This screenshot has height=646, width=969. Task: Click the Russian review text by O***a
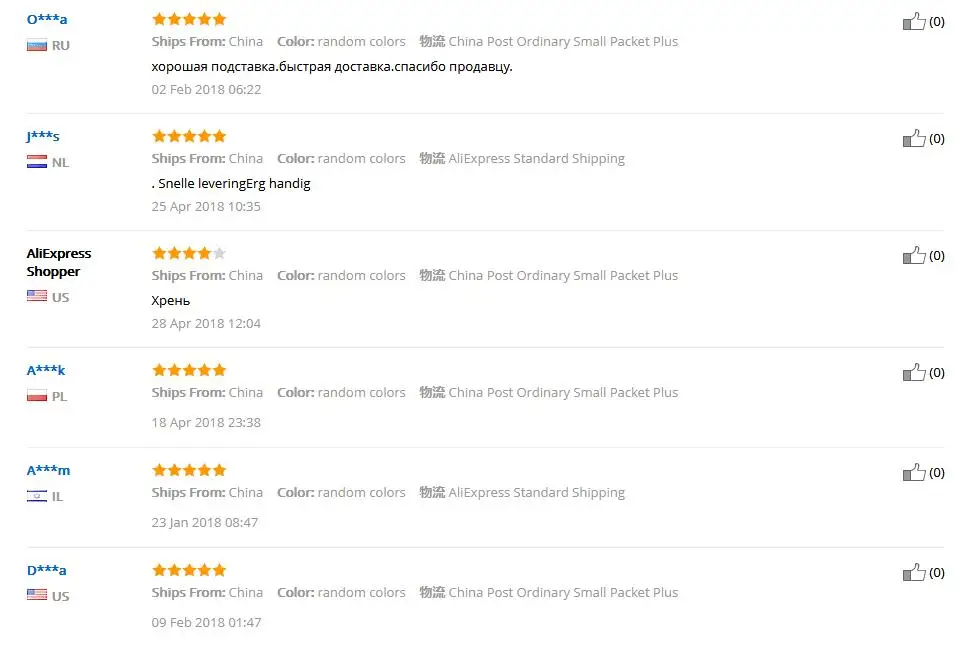coord(332,67)
